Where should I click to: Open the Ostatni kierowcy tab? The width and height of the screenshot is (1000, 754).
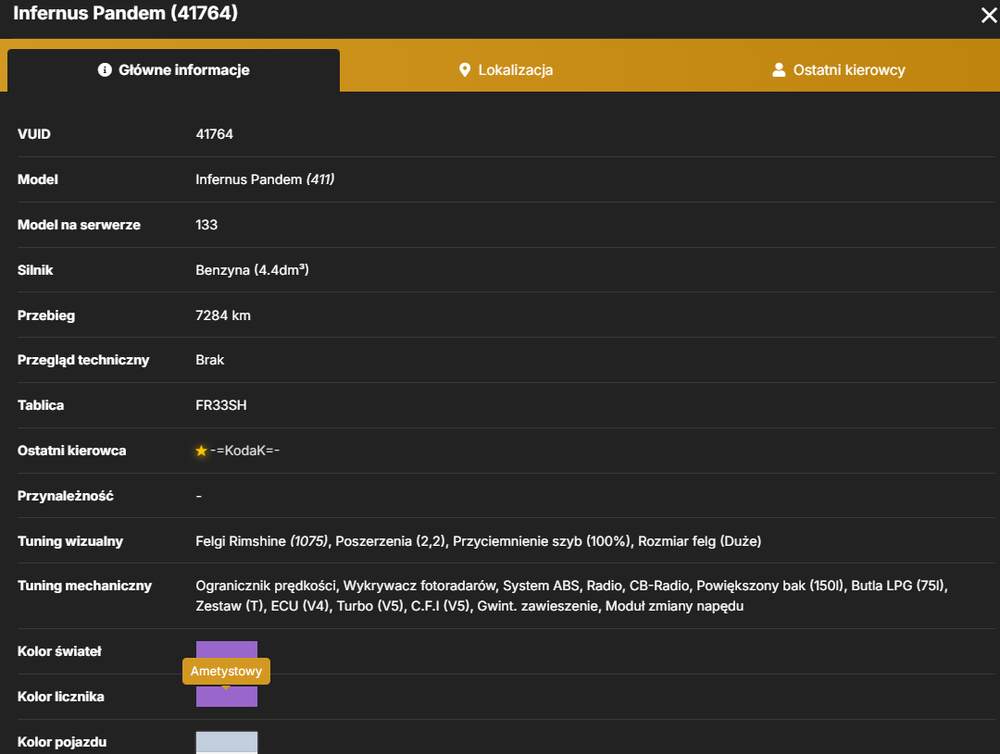pyautogui.click(x=838, y=70)
